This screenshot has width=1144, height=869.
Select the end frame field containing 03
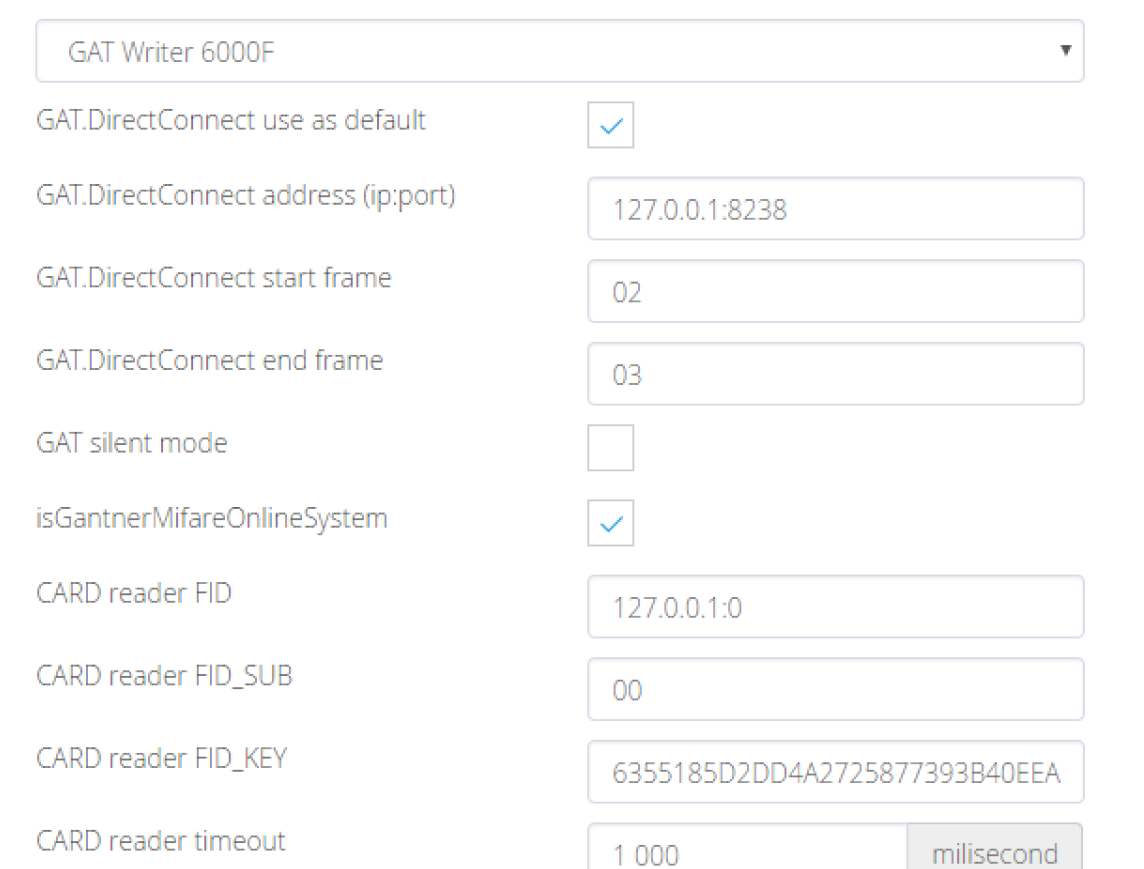835,374
